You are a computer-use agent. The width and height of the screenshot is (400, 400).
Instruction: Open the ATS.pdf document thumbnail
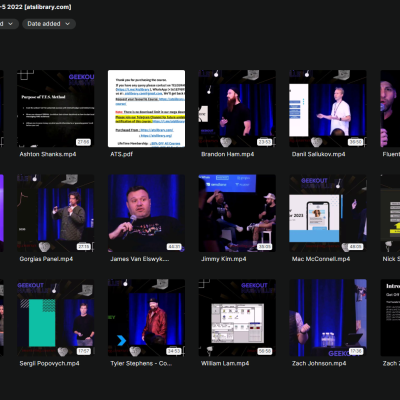coord(146,108)
